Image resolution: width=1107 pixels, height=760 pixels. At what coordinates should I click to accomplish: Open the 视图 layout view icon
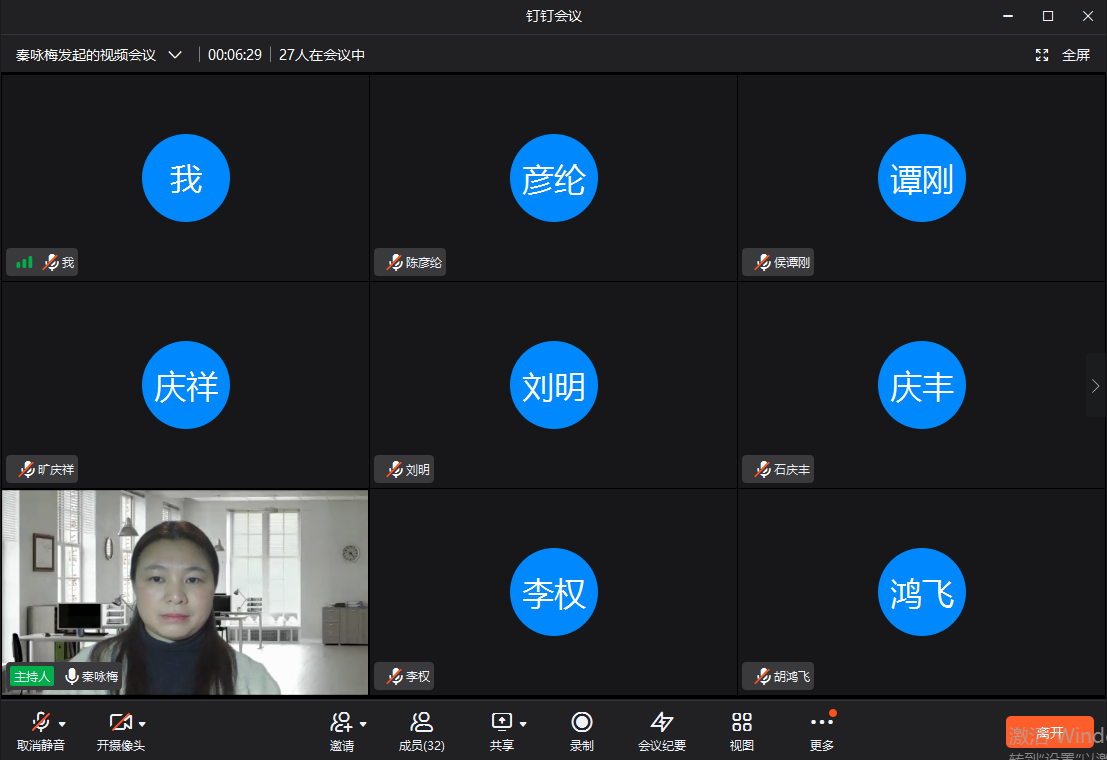click(741, 723)
